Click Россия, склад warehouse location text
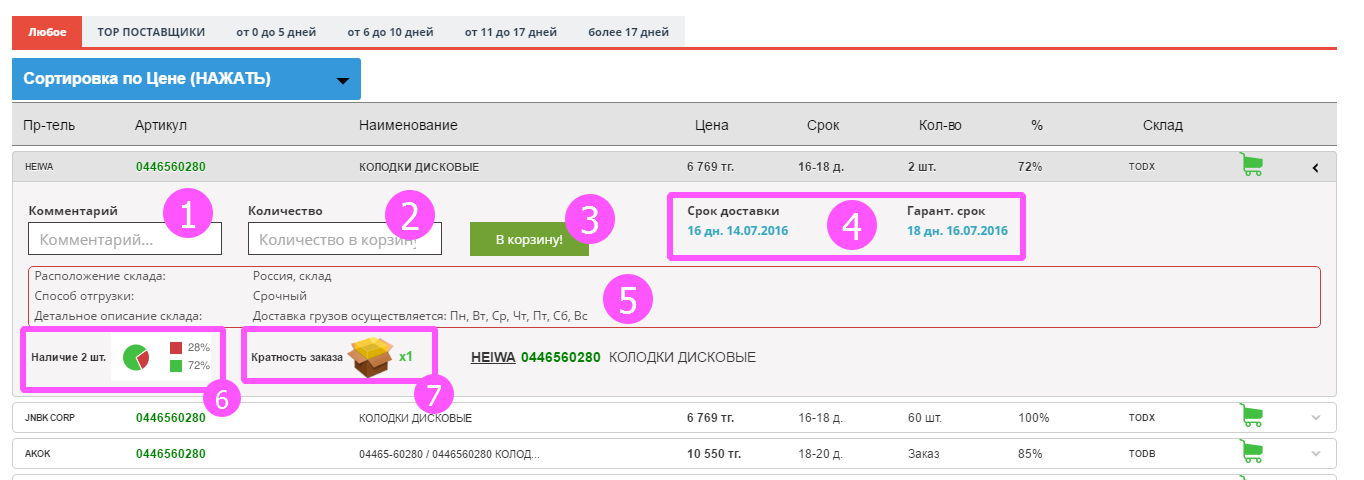The width and height of the screenshot is (1364, 480). (292, 276)
